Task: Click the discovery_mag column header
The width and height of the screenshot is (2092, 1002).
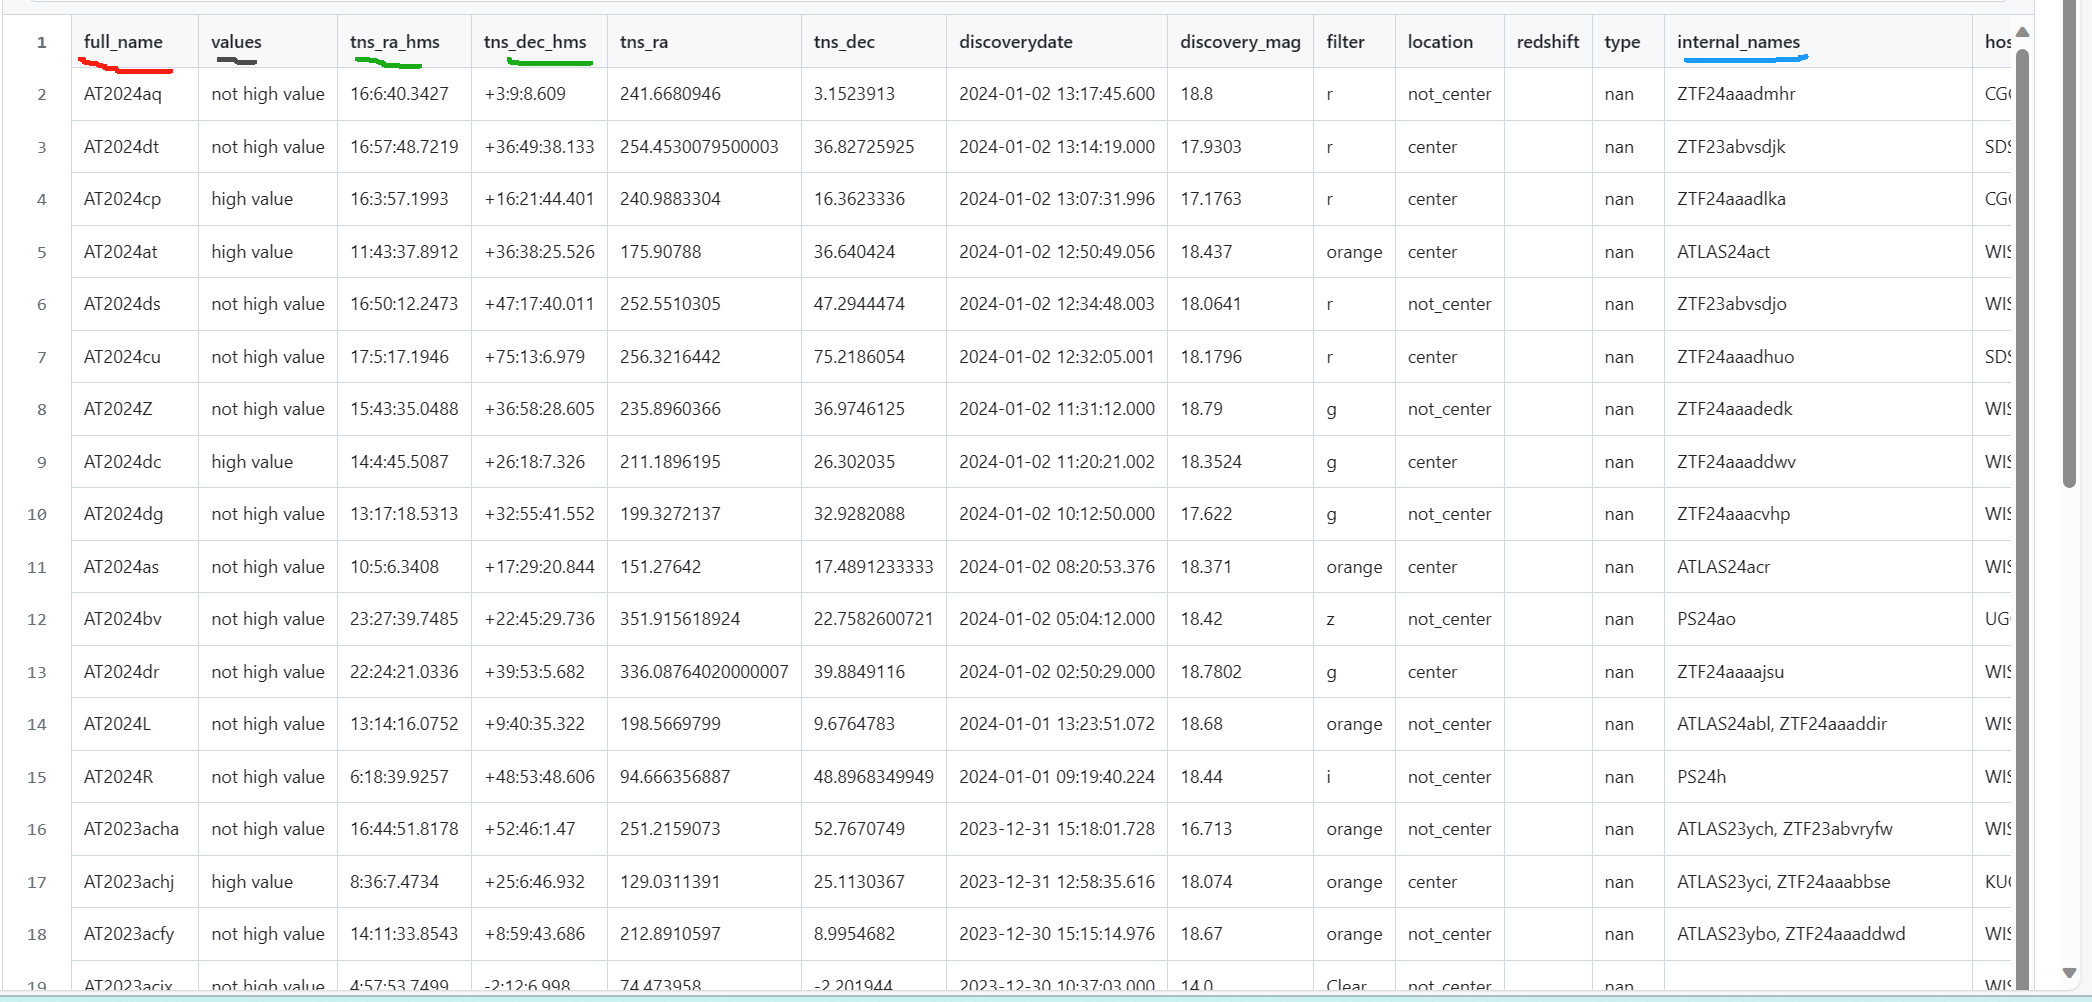Action: 1240,42
